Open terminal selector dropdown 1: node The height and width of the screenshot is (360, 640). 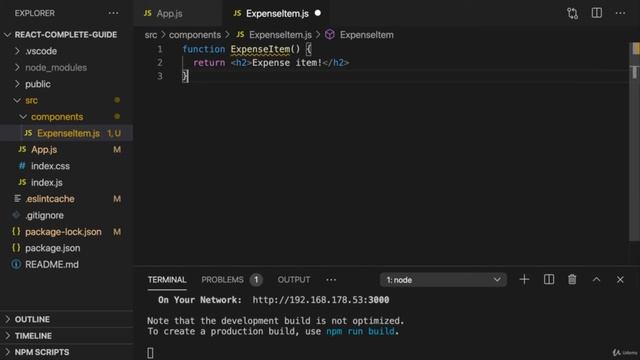[443, 280]
